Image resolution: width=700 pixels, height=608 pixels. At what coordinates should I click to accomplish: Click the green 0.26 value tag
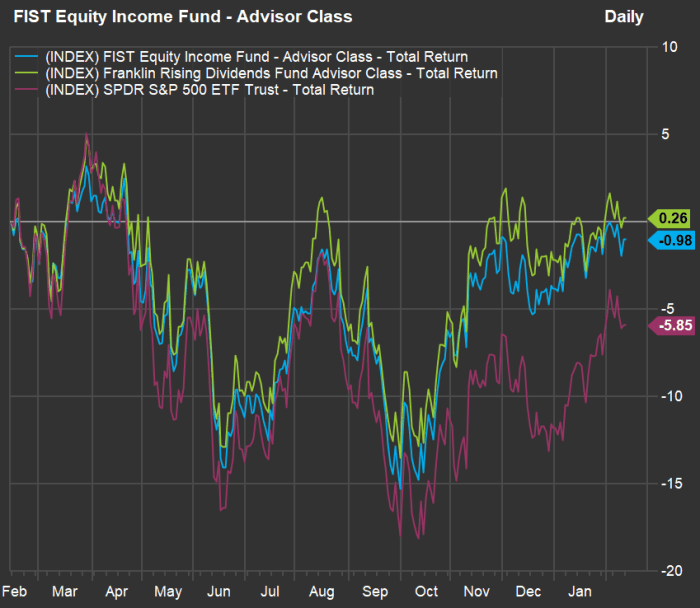[x=671, y=218]
